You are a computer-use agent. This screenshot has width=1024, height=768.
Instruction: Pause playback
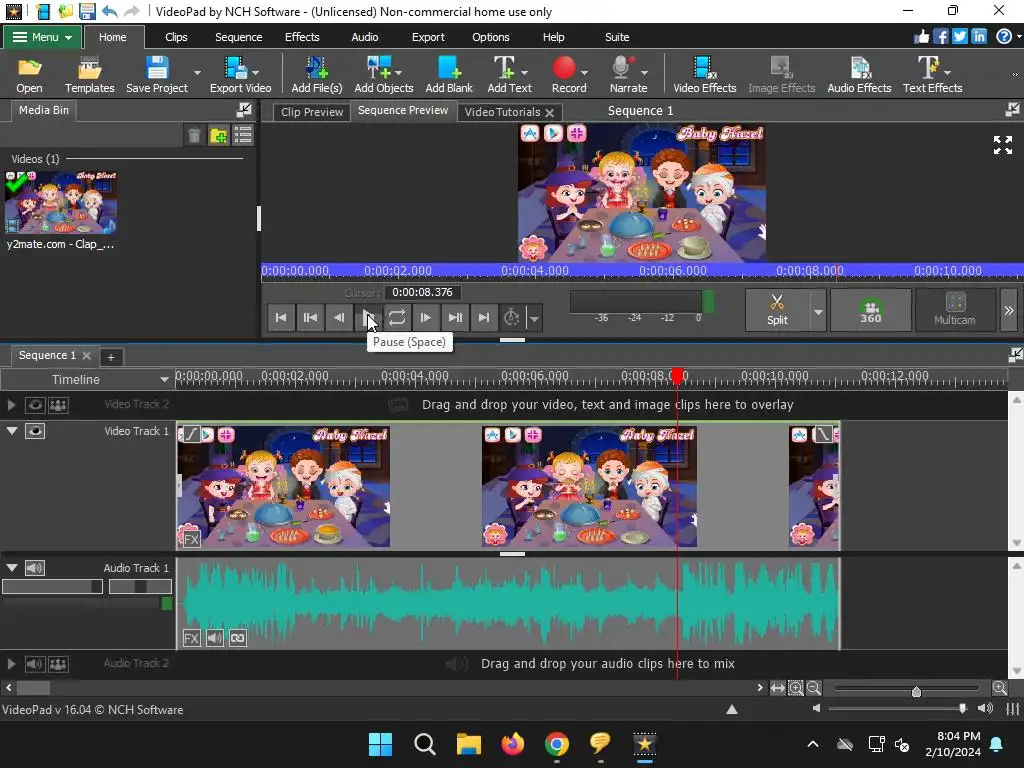368,317
